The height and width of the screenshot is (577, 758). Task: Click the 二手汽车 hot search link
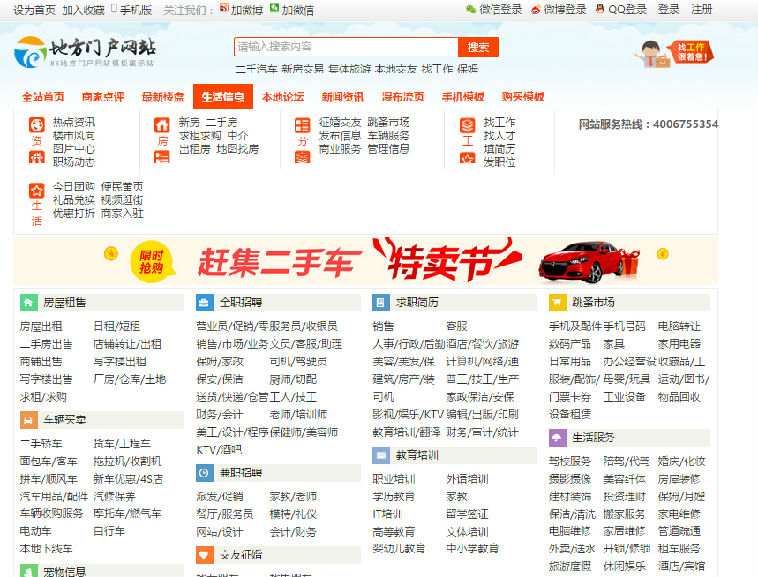[x=257, y=69]
